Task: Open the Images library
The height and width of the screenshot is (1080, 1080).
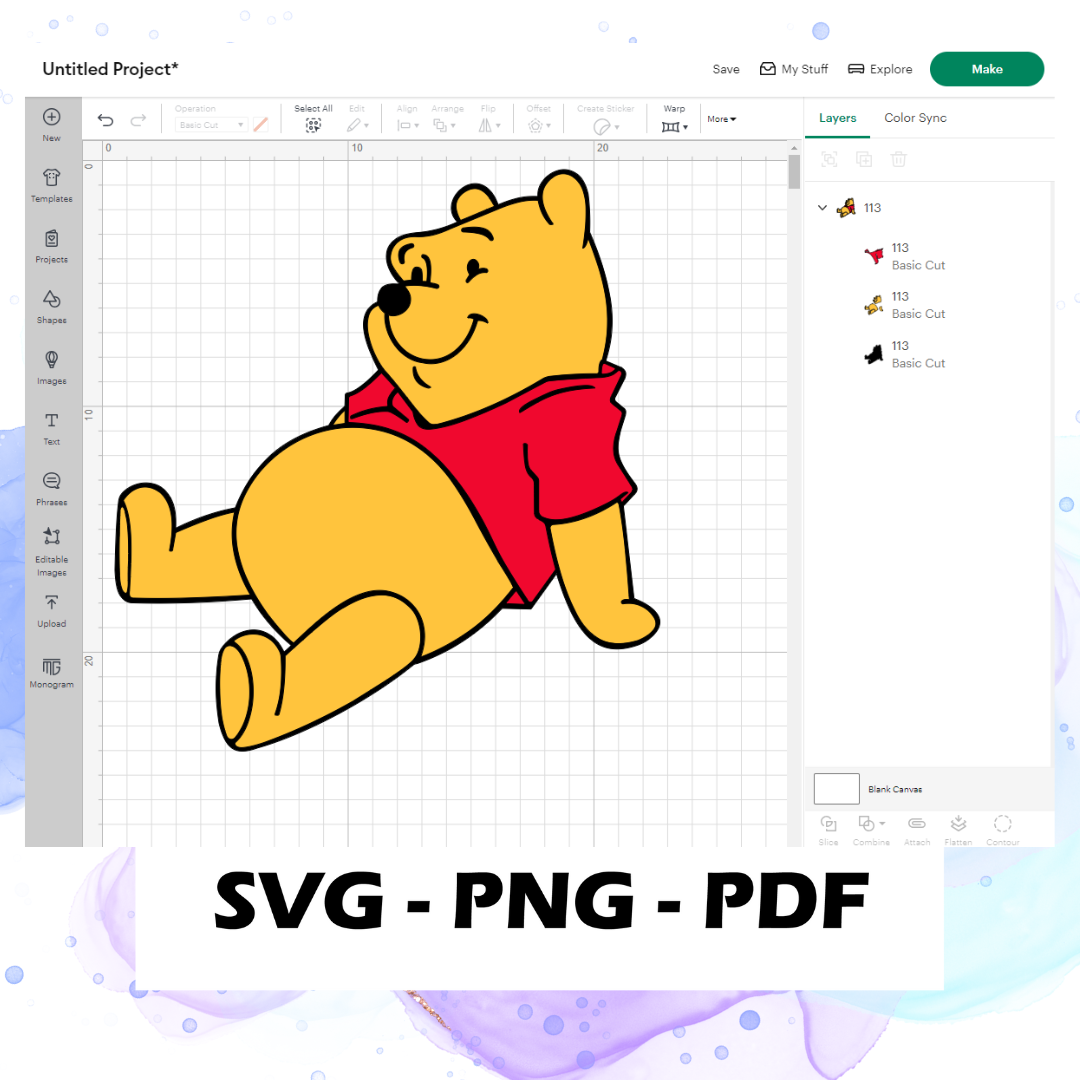Action: [52, 368]
